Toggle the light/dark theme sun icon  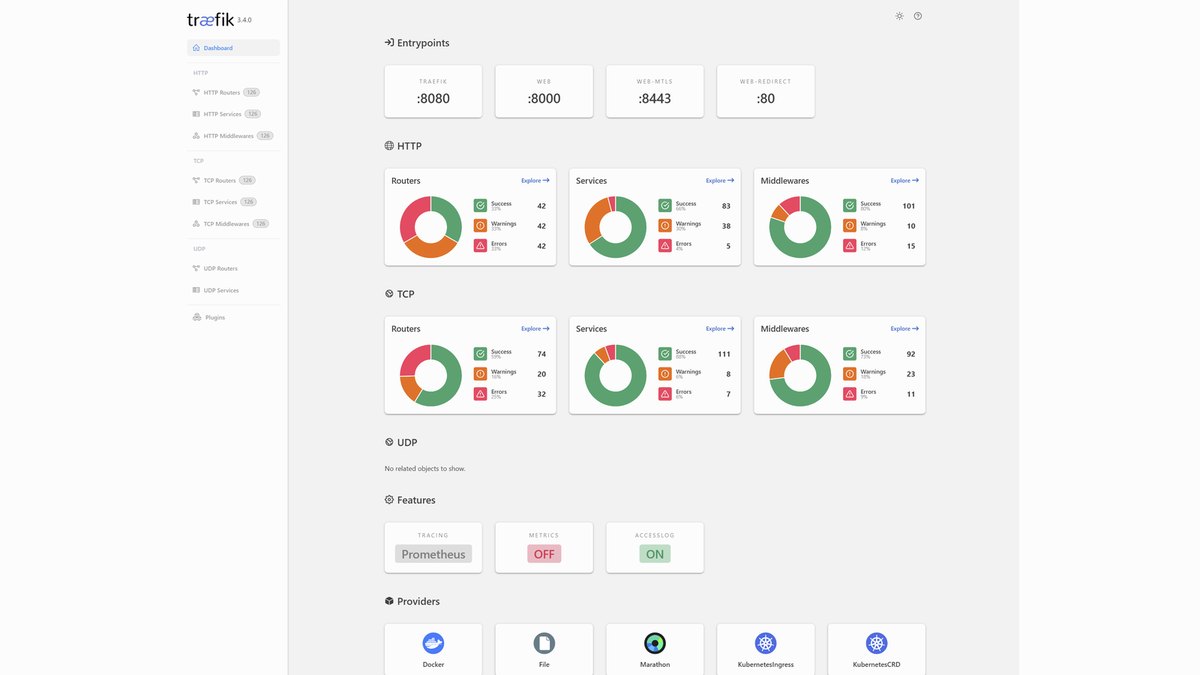(x=899, y=16)
